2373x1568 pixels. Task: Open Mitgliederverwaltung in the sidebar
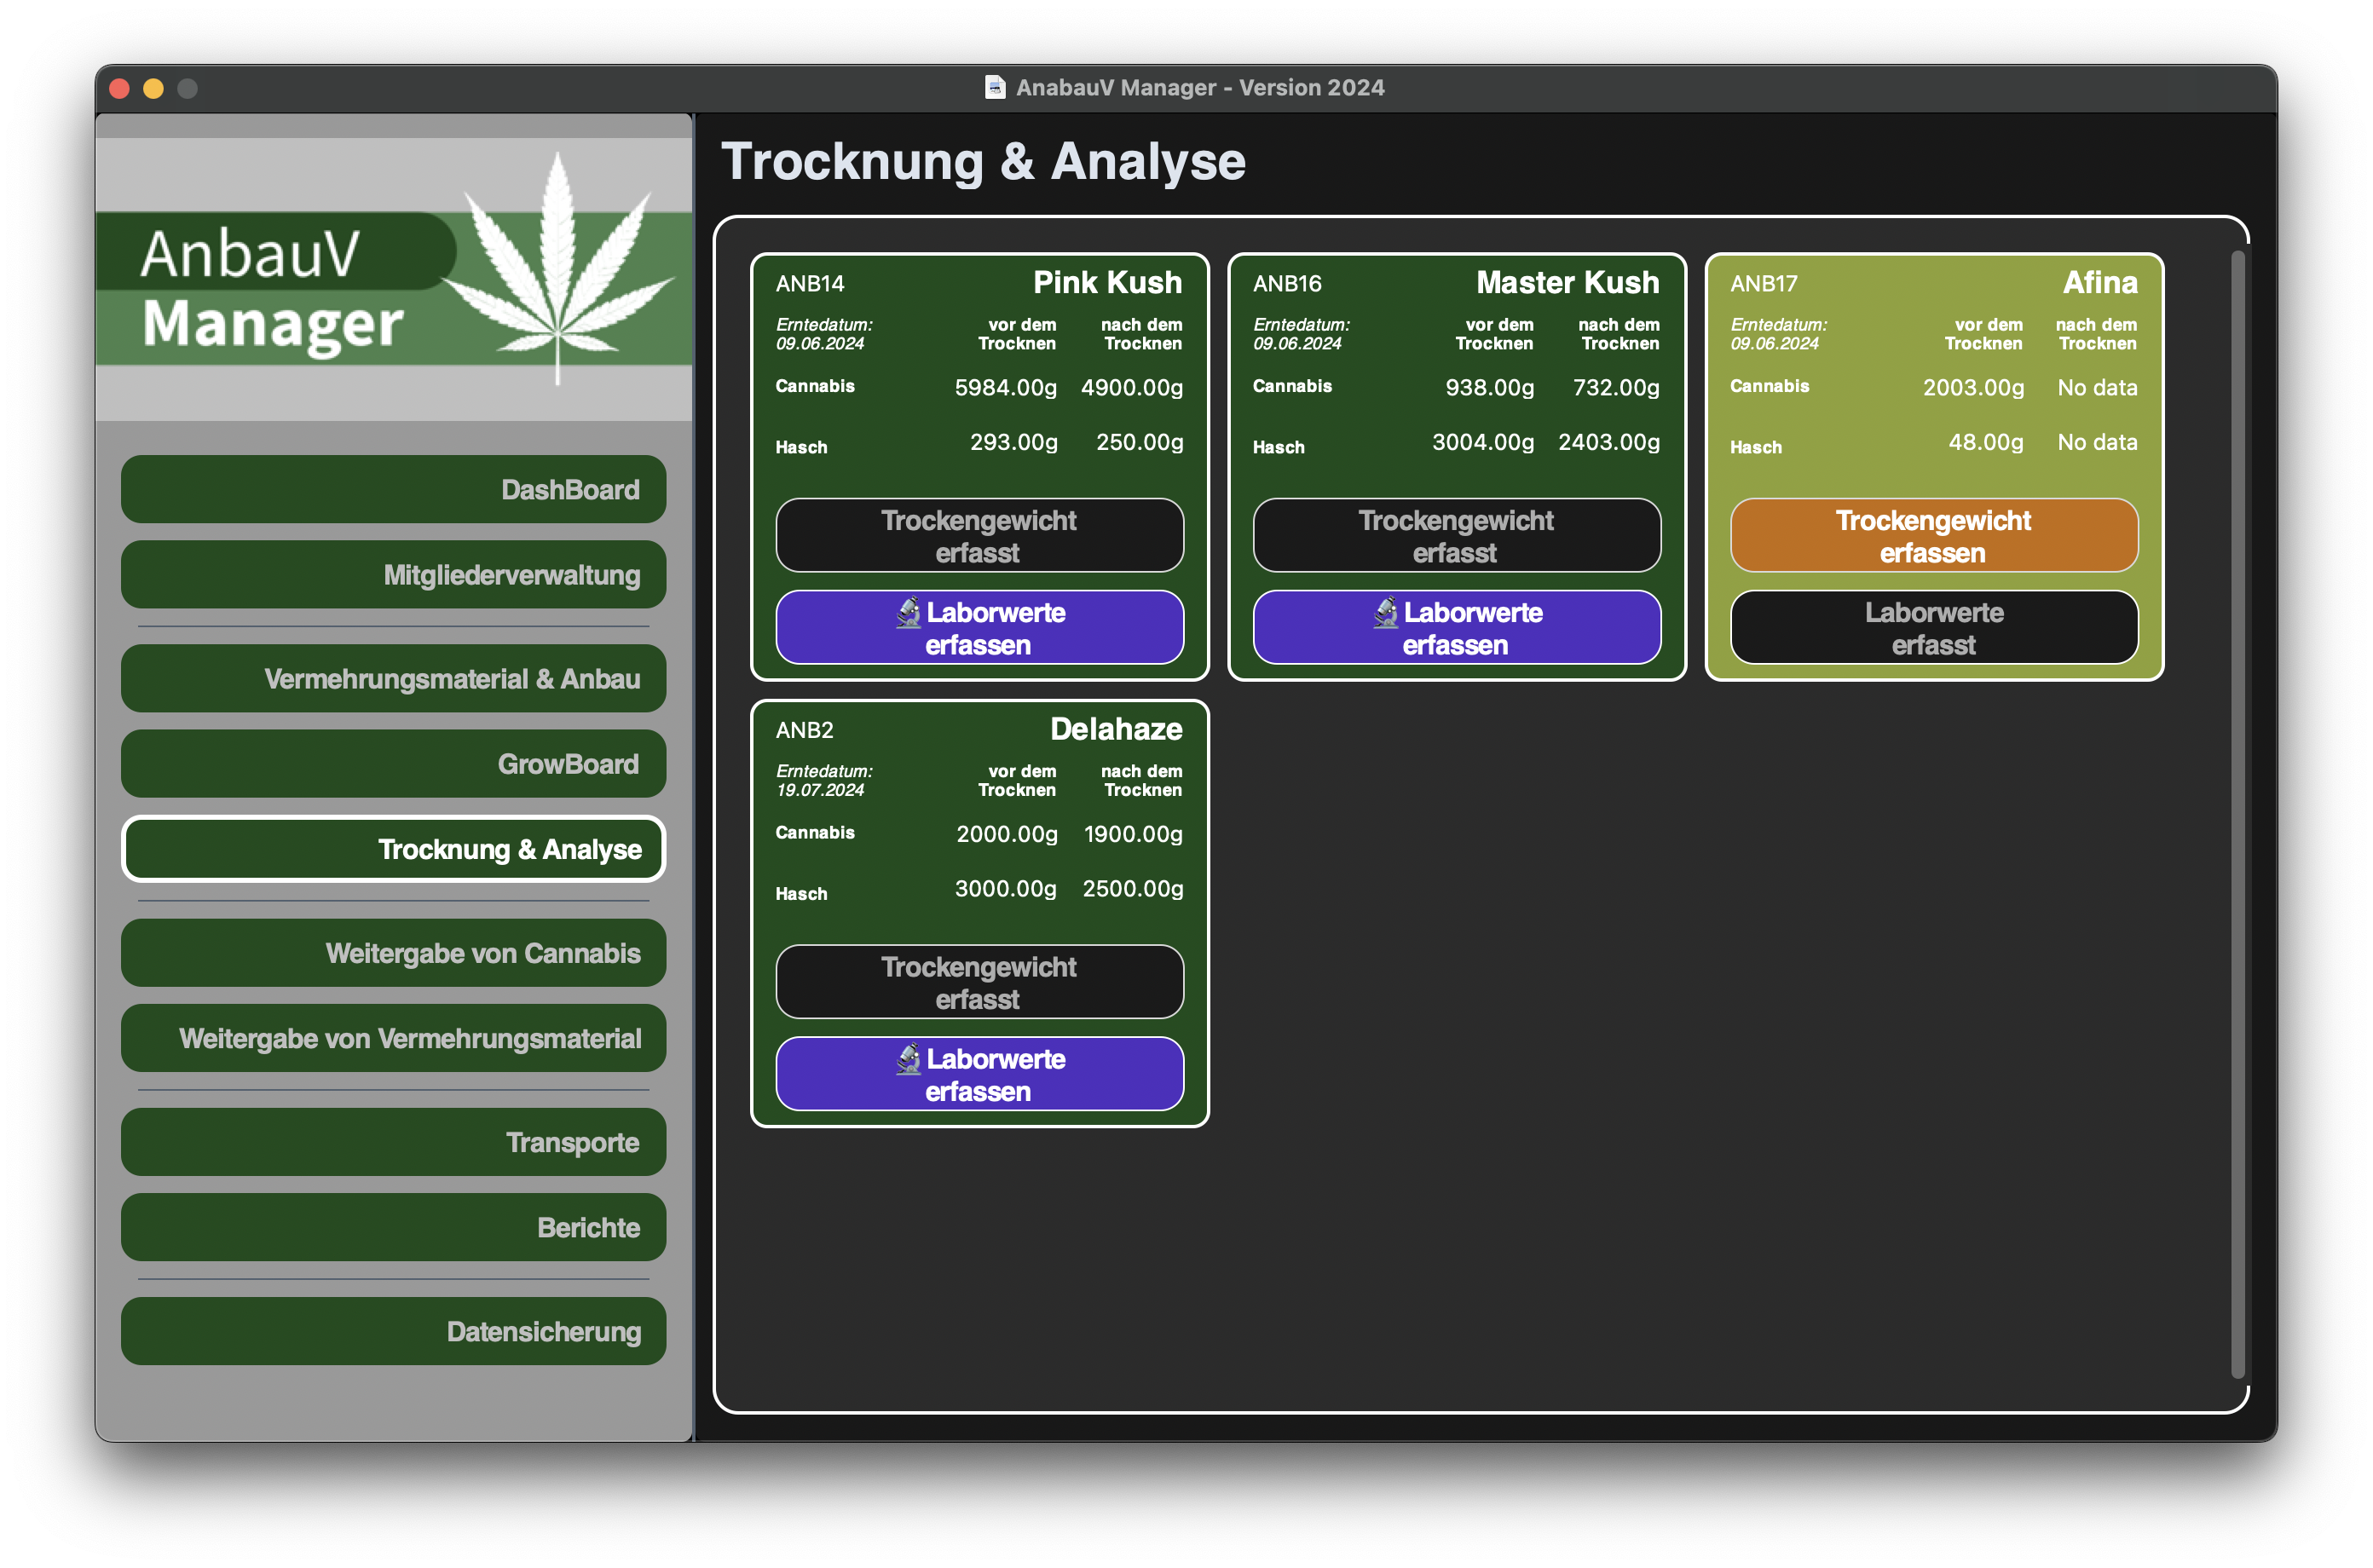[x=393, y=575]
